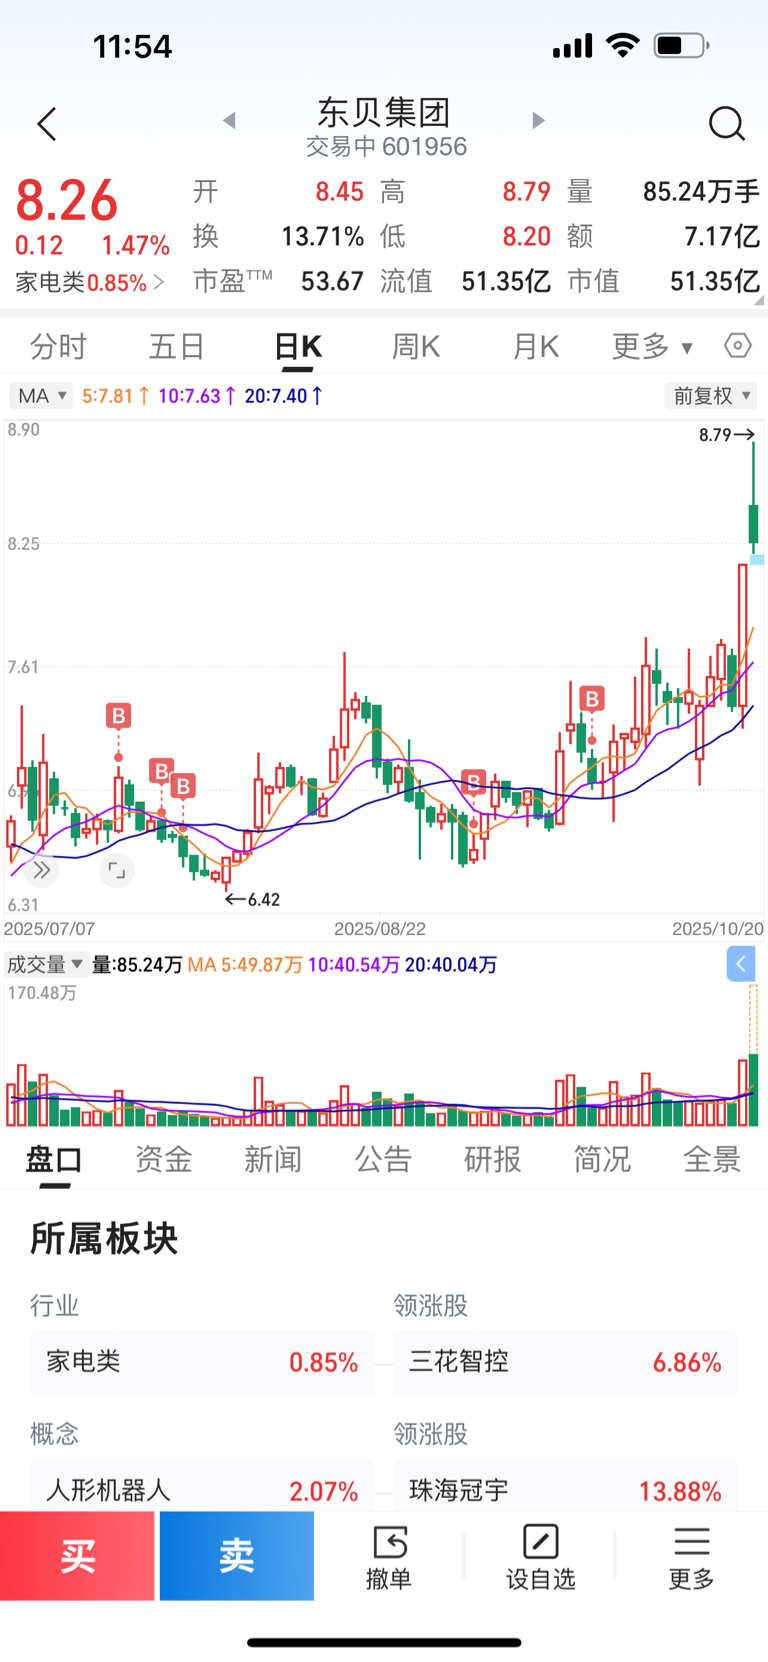Open search with the magnifier icon
Screen dimensions: 768x1662
click(727, 124)
